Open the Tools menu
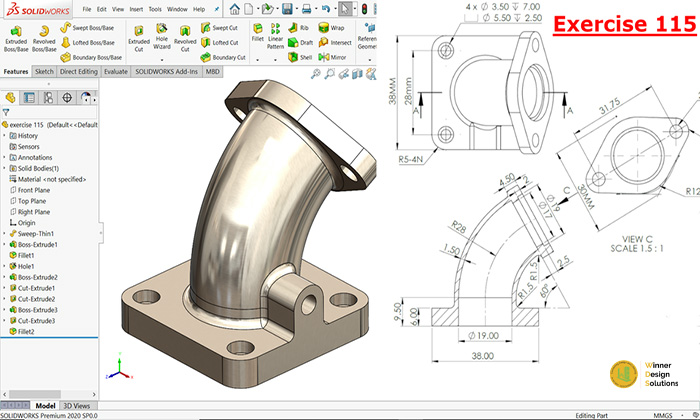 pyautogui.click(x=155, y=9)
